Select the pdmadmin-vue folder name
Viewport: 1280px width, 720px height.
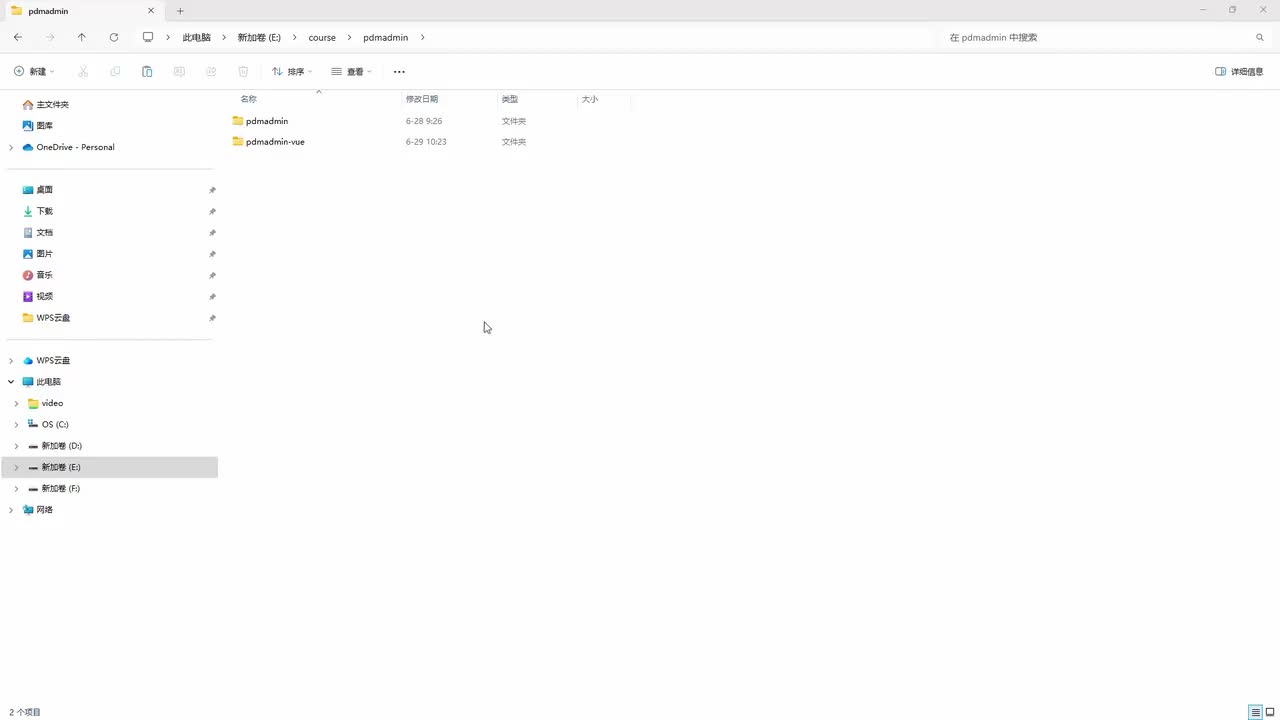coord(275,142)
